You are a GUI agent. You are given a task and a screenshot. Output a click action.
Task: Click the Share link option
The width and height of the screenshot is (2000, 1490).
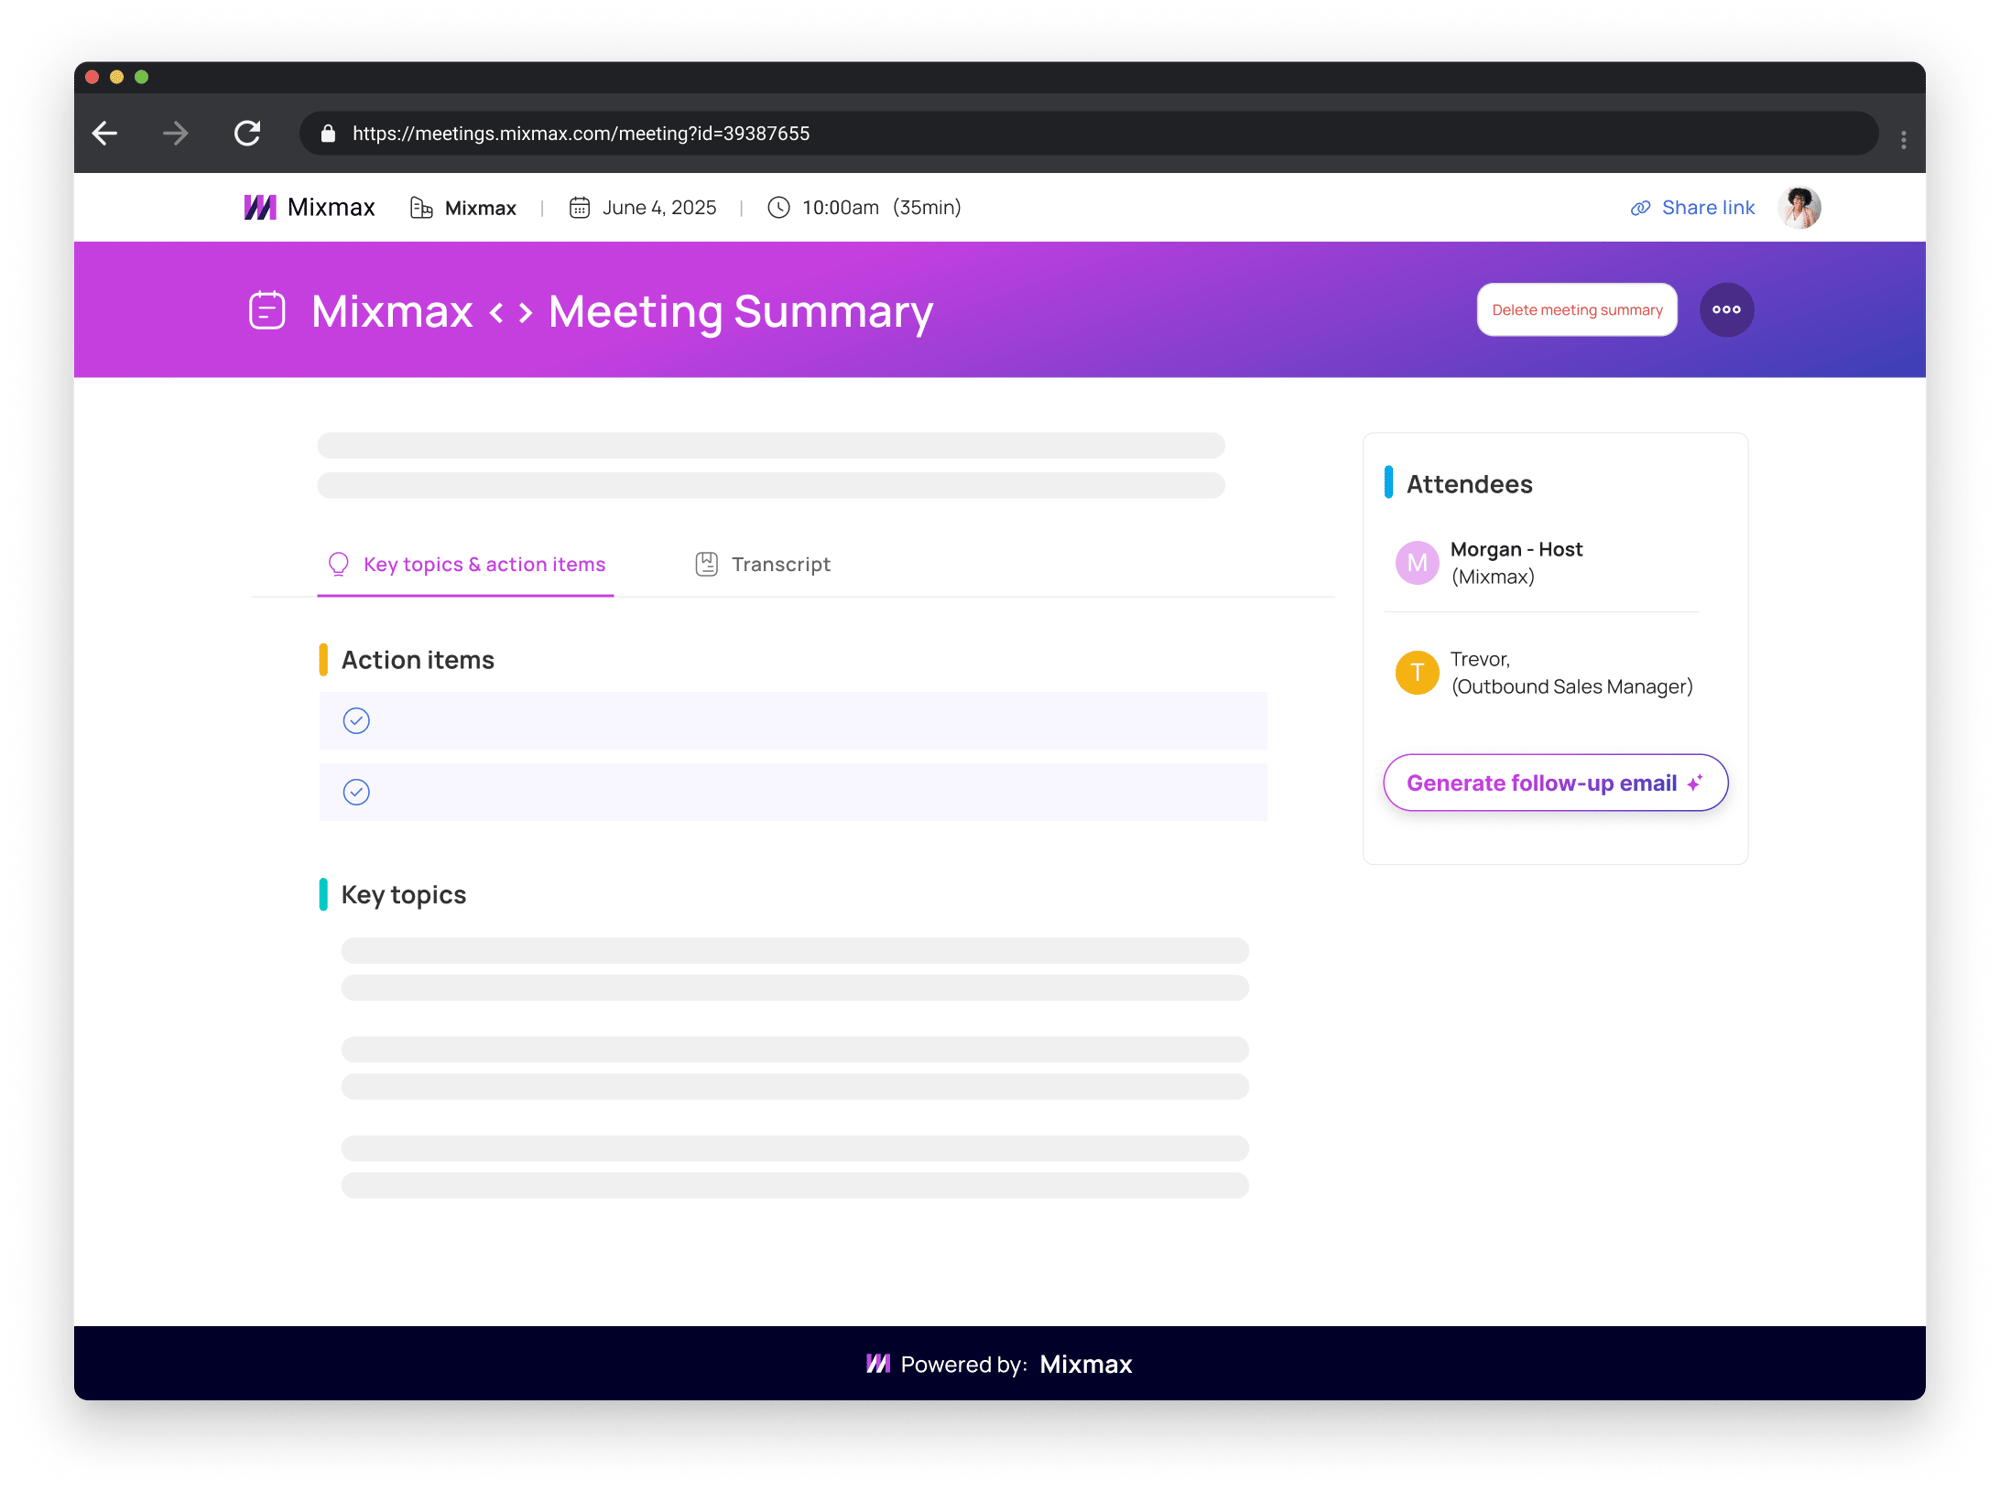[1692, 207]
